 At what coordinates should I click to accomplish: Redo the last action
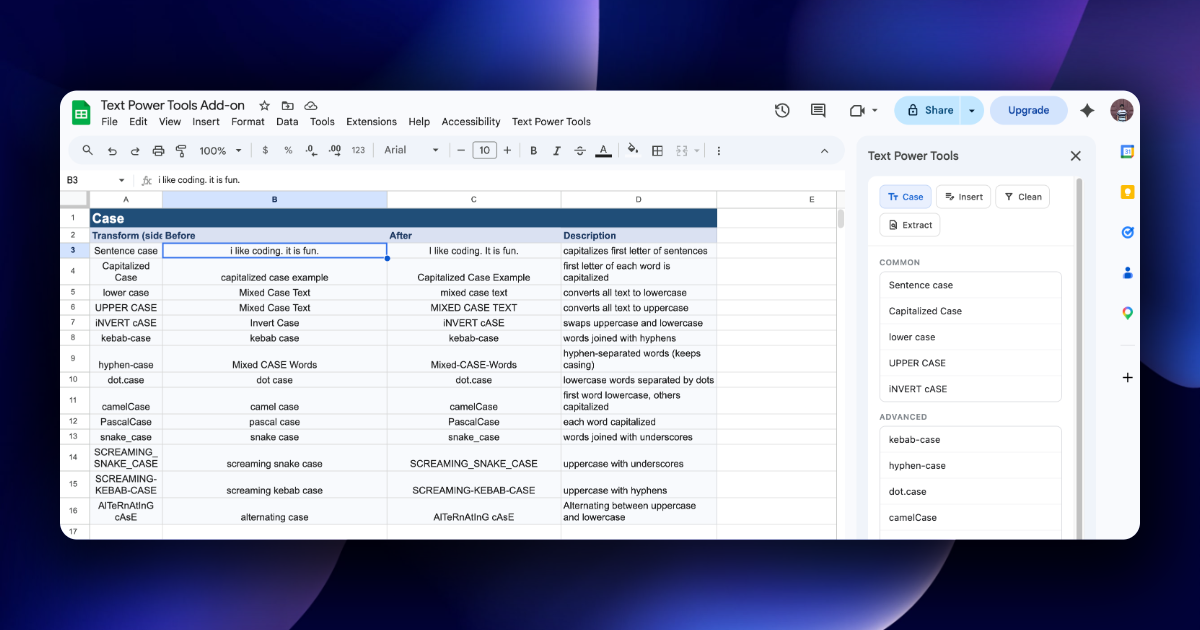tap(135, 150)
